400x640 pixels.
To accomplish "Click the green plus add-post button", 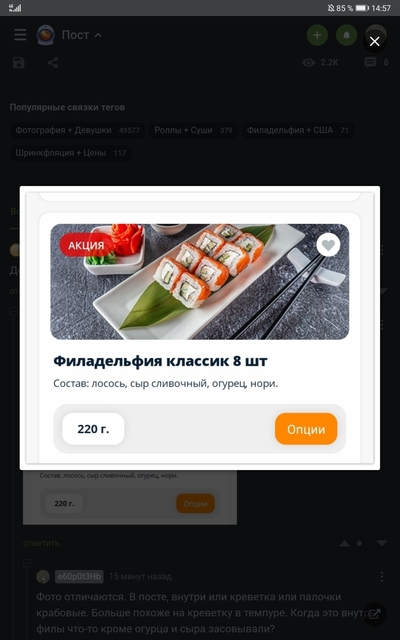I will [317, 35].
